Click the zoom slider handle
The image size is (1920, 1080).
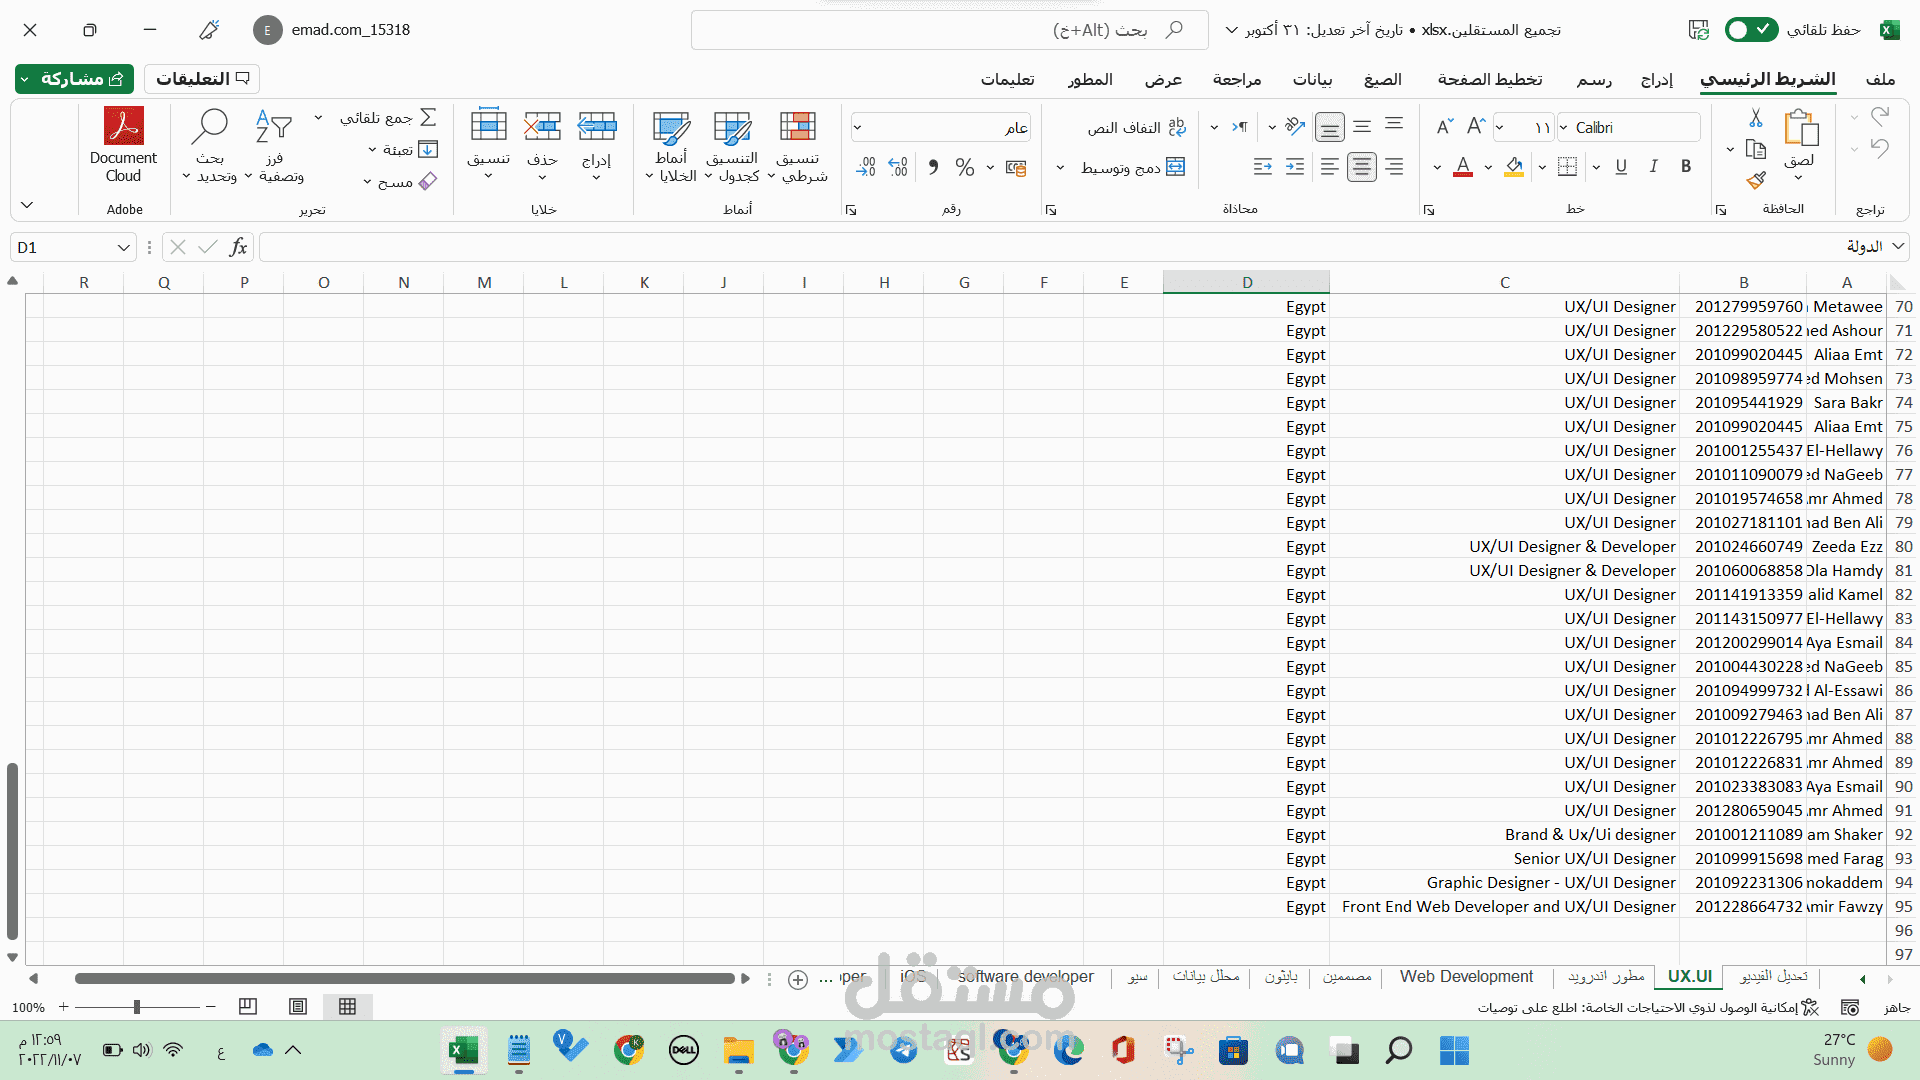[x=137, y=1007]
